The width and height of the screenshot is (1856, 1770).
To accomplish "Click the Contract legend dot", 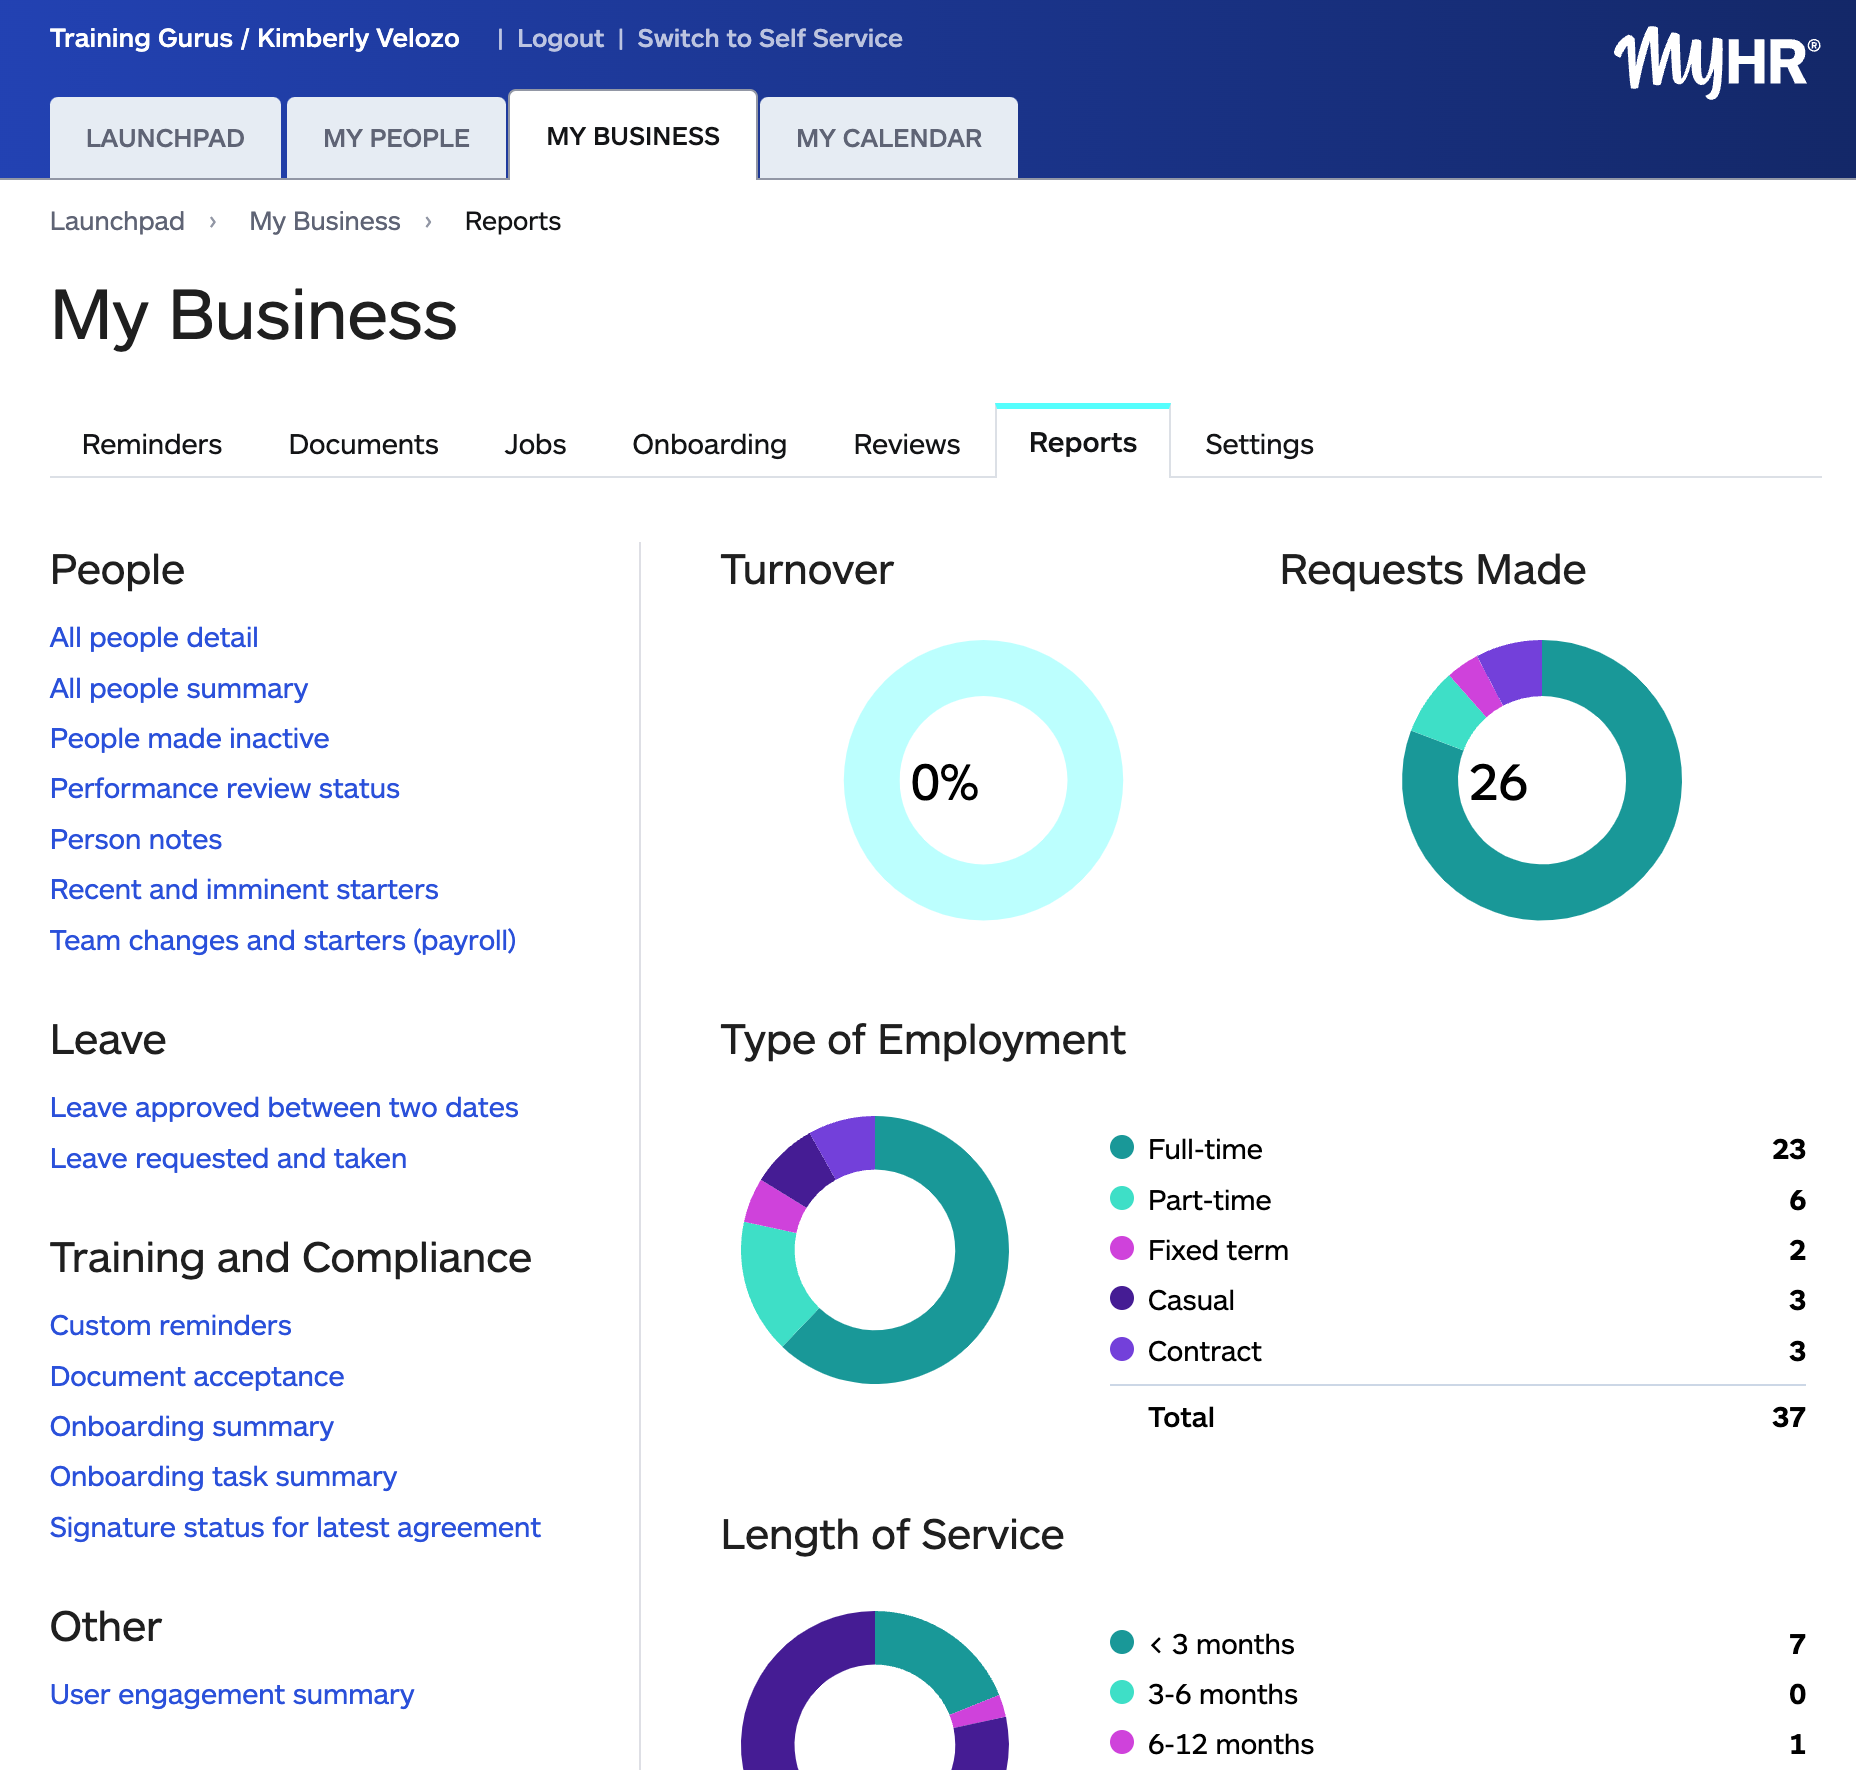I will click(x=1121, y=1350).
